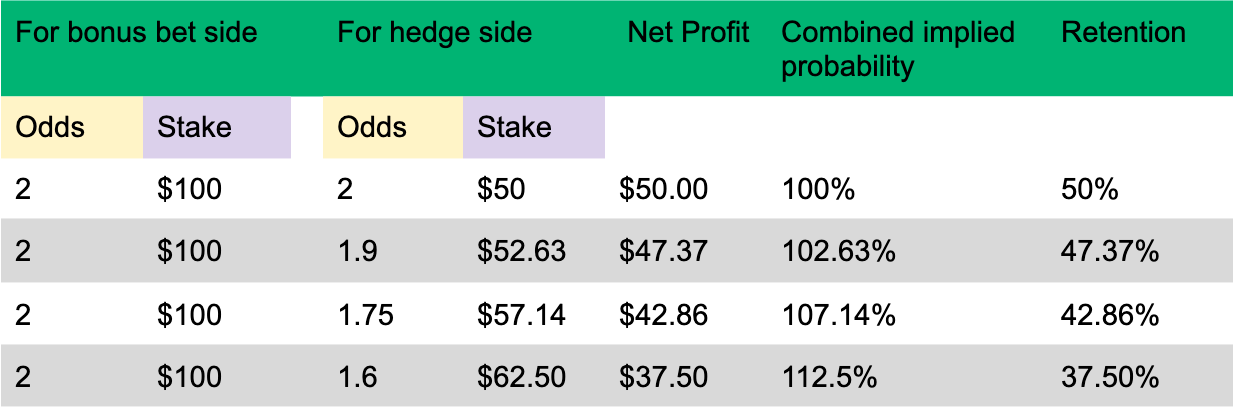The image size is (1233, 407).
Task: Click the $57.14 hedge stake cell
Action: (x=521, y=316)
